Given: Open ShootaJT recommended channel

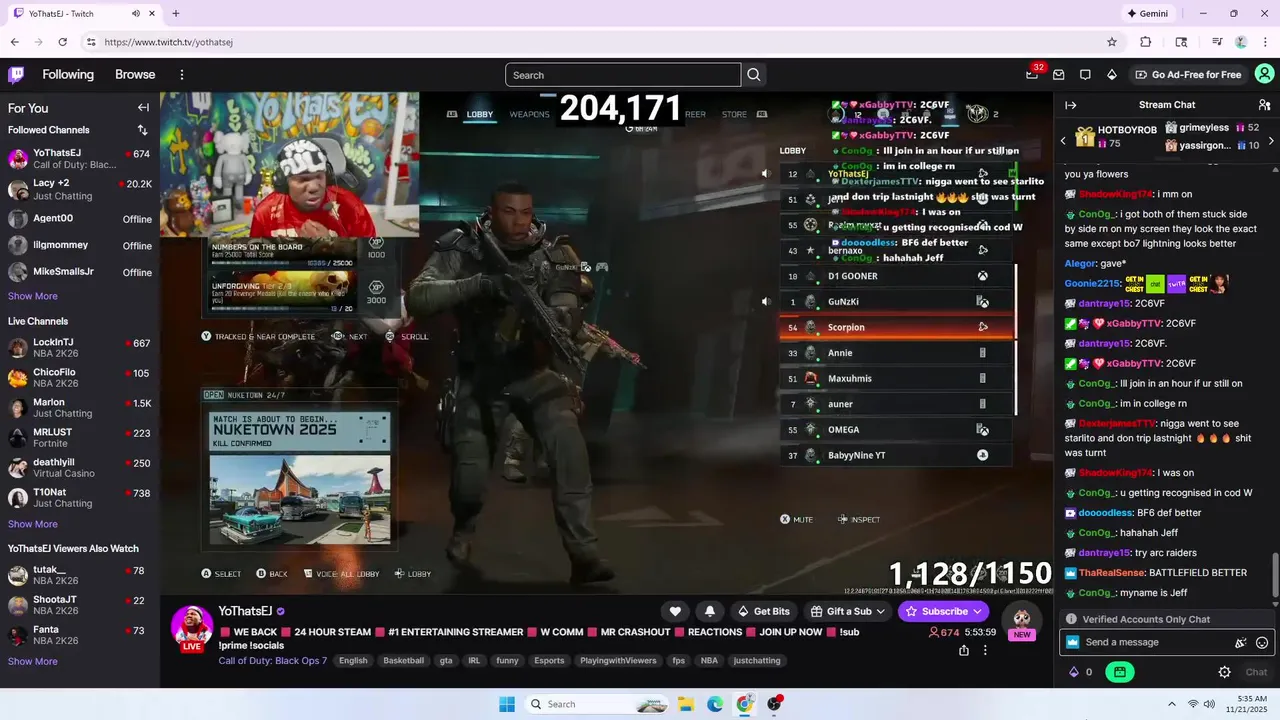Looking at the screenshot, I should click(80, 605).
